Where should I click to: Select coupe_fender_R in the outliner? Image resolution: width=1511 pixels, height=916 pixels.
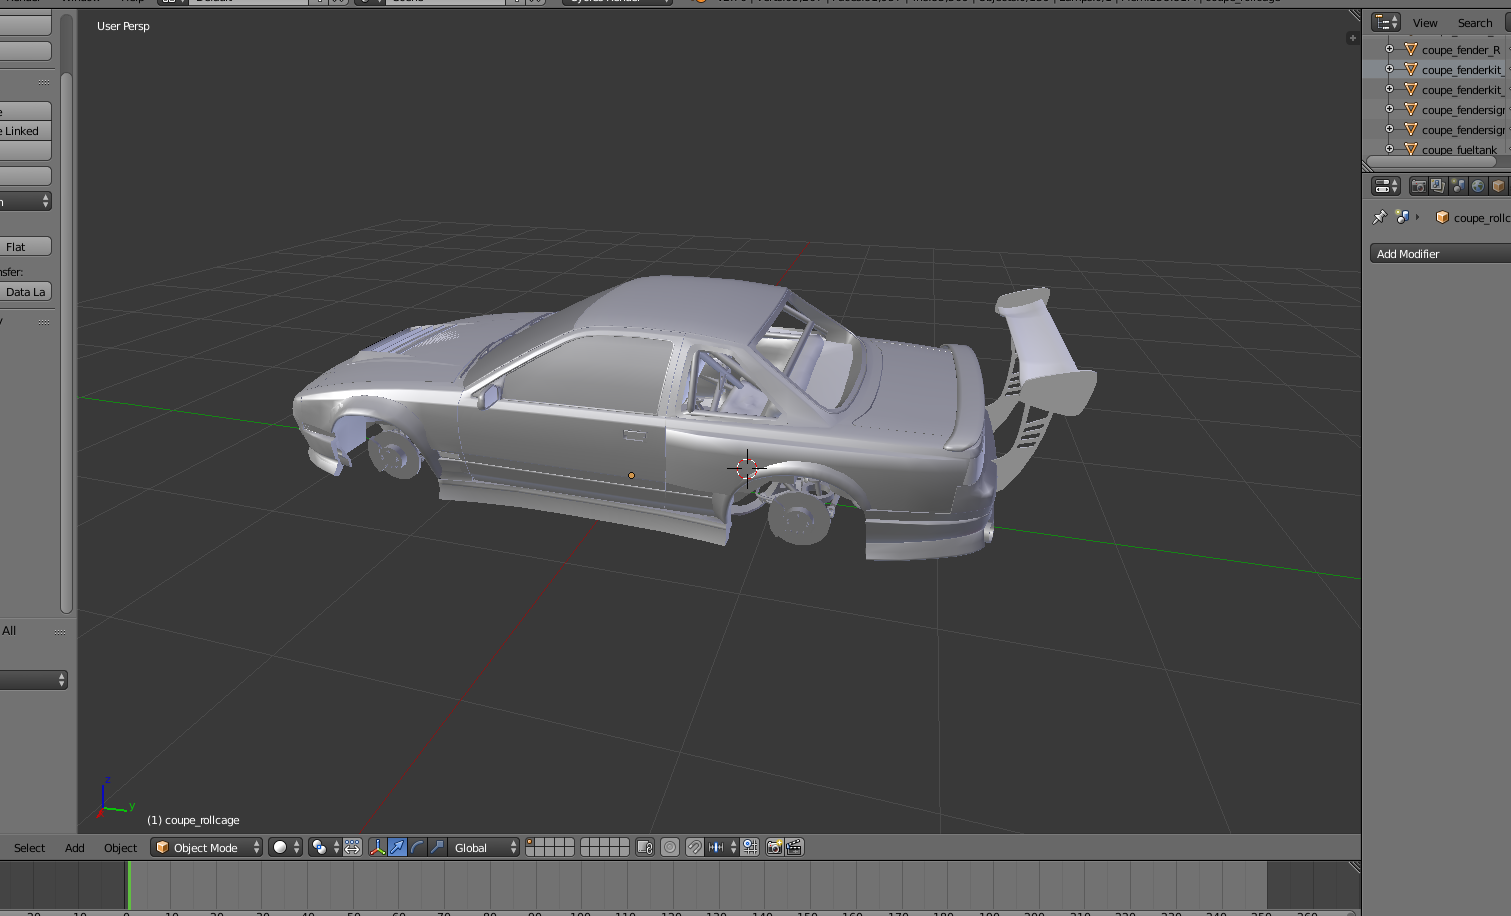click(1461, 50)
